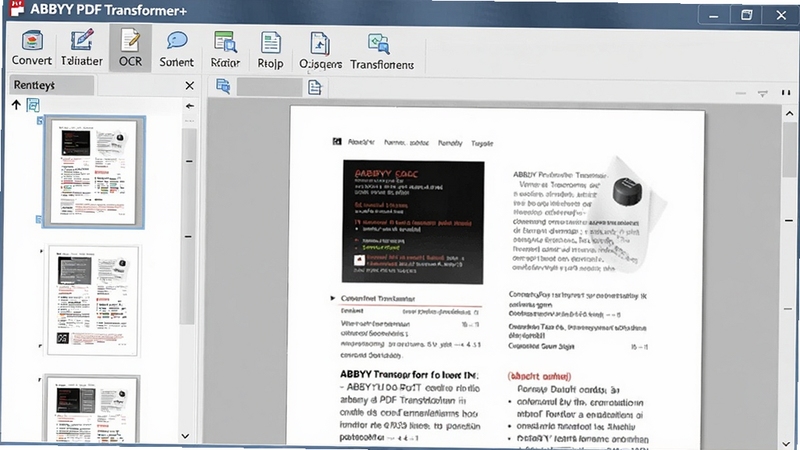Select the third page thumbnail
Viewport: 800px width, 450px height.
pyautogui.click(x=92, y=408)
